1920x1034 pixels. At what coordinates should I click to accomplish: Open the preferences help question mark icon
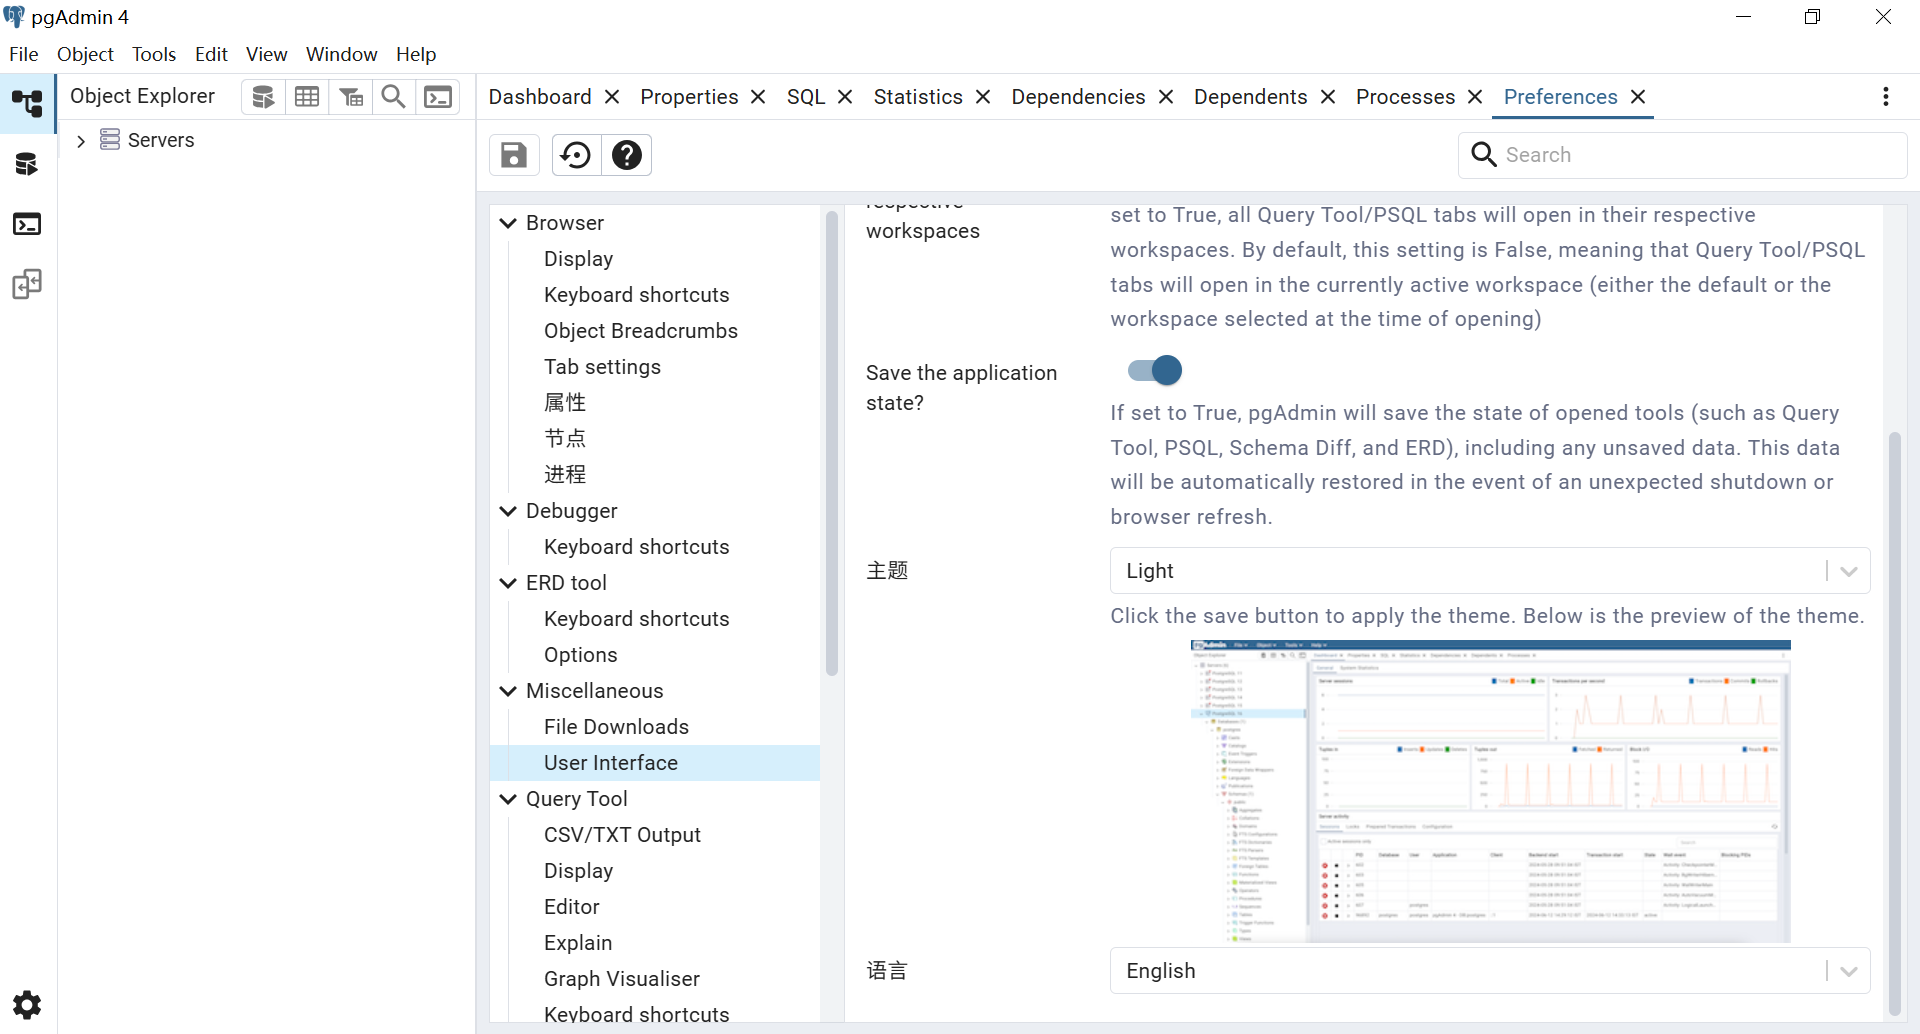coord(627,155)
